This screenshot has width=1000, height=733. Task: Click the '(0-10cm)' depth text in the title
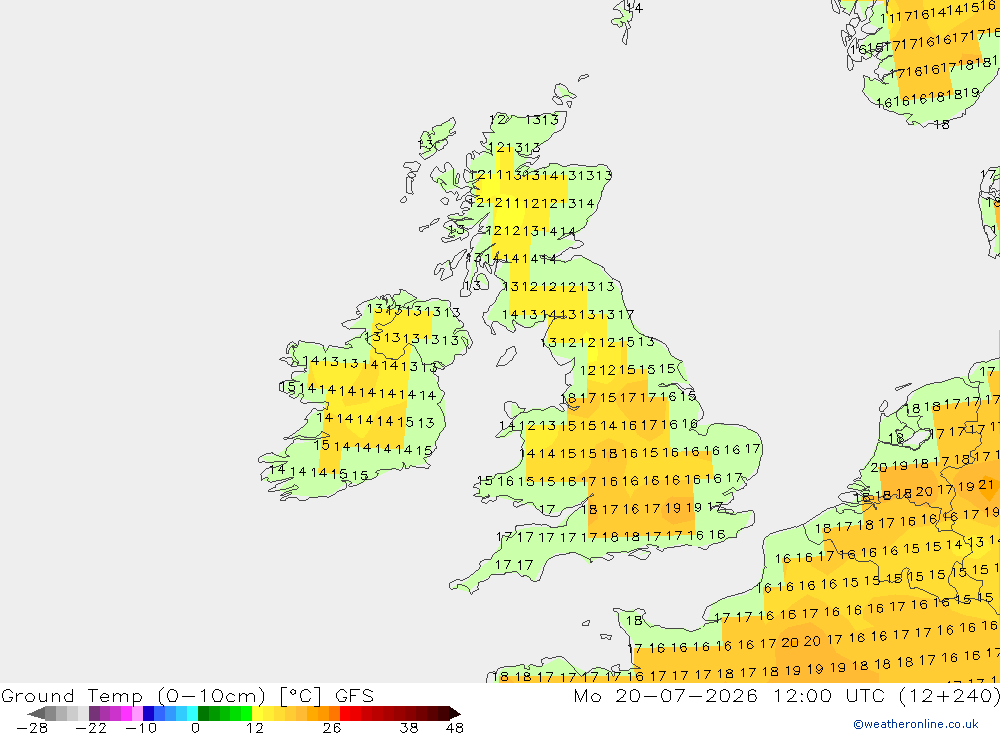point(211,695)
